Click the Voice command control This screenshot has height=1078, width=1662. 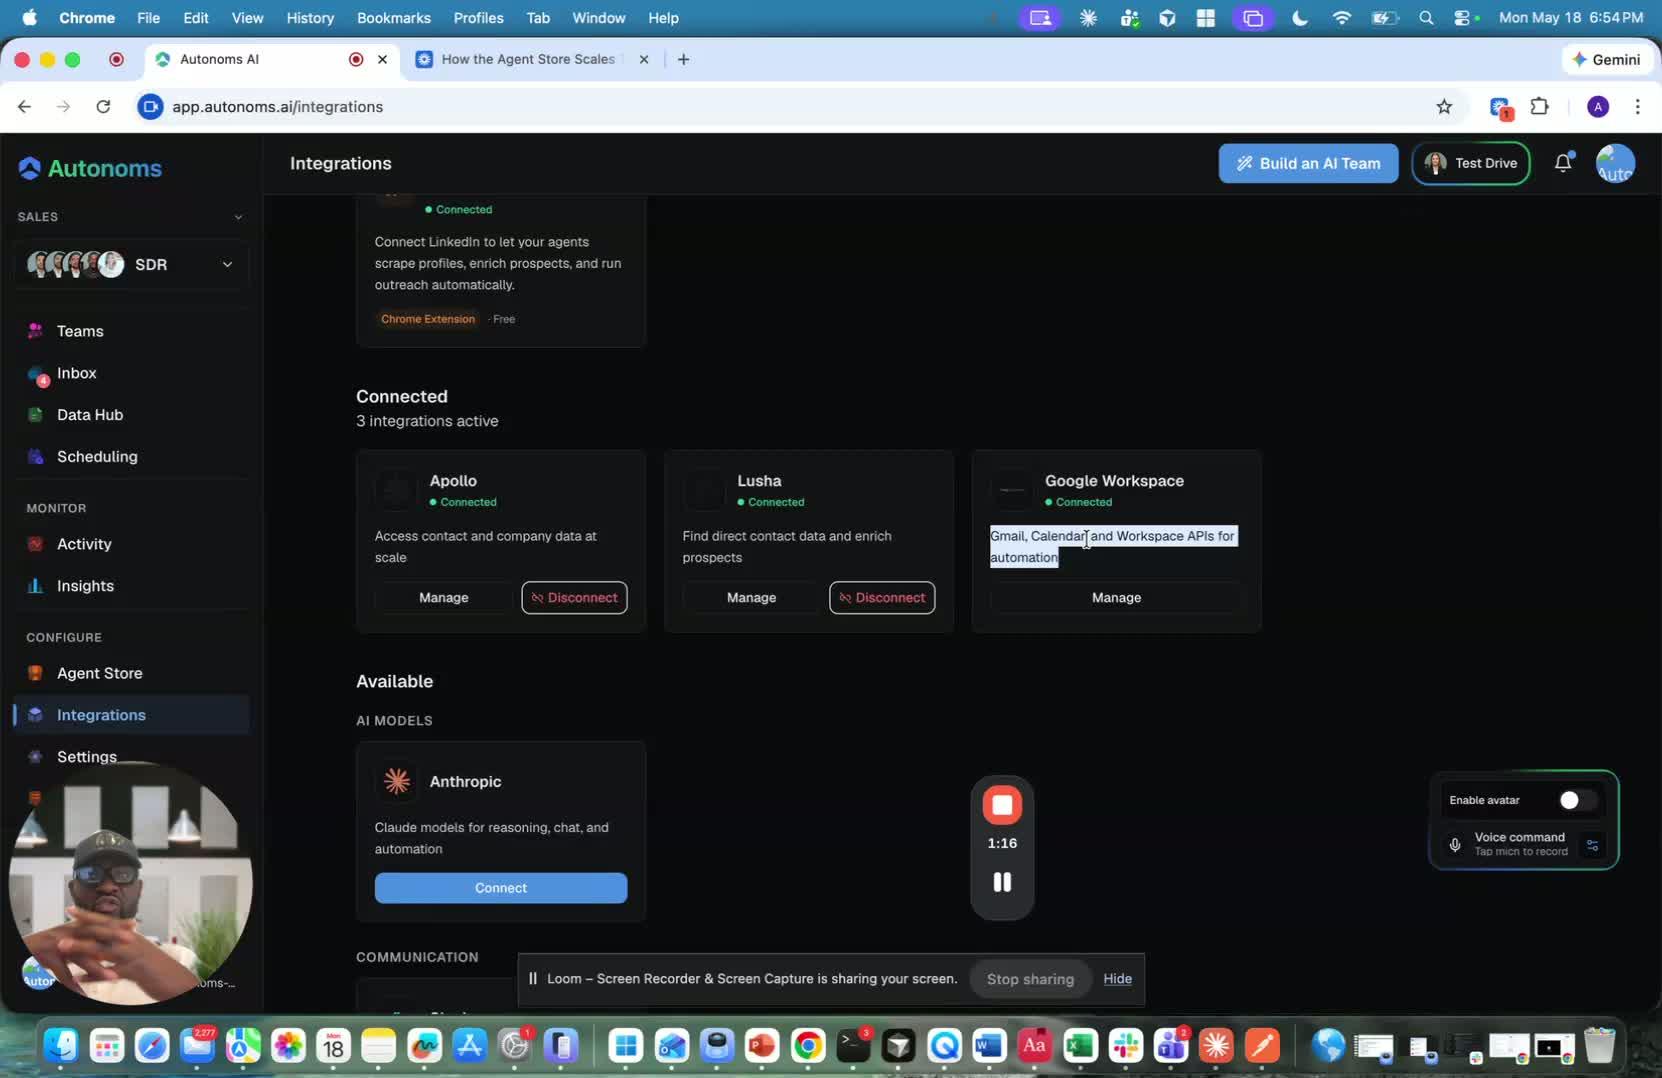1522,845
